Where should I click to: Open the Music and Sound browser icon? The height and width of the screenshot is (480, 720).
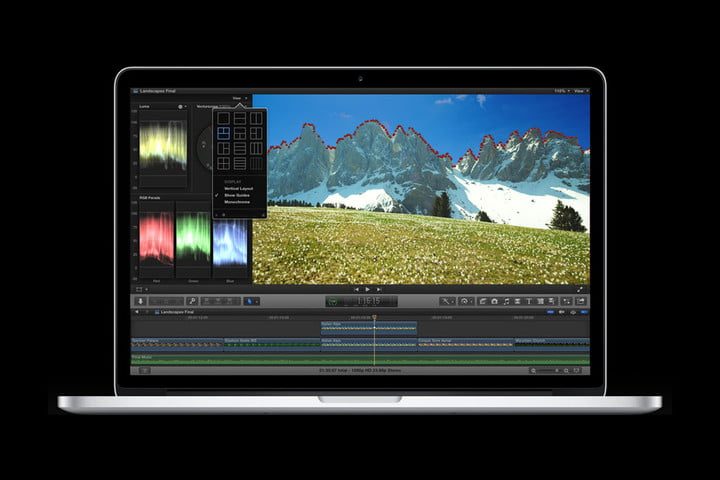tap(506, 301)
